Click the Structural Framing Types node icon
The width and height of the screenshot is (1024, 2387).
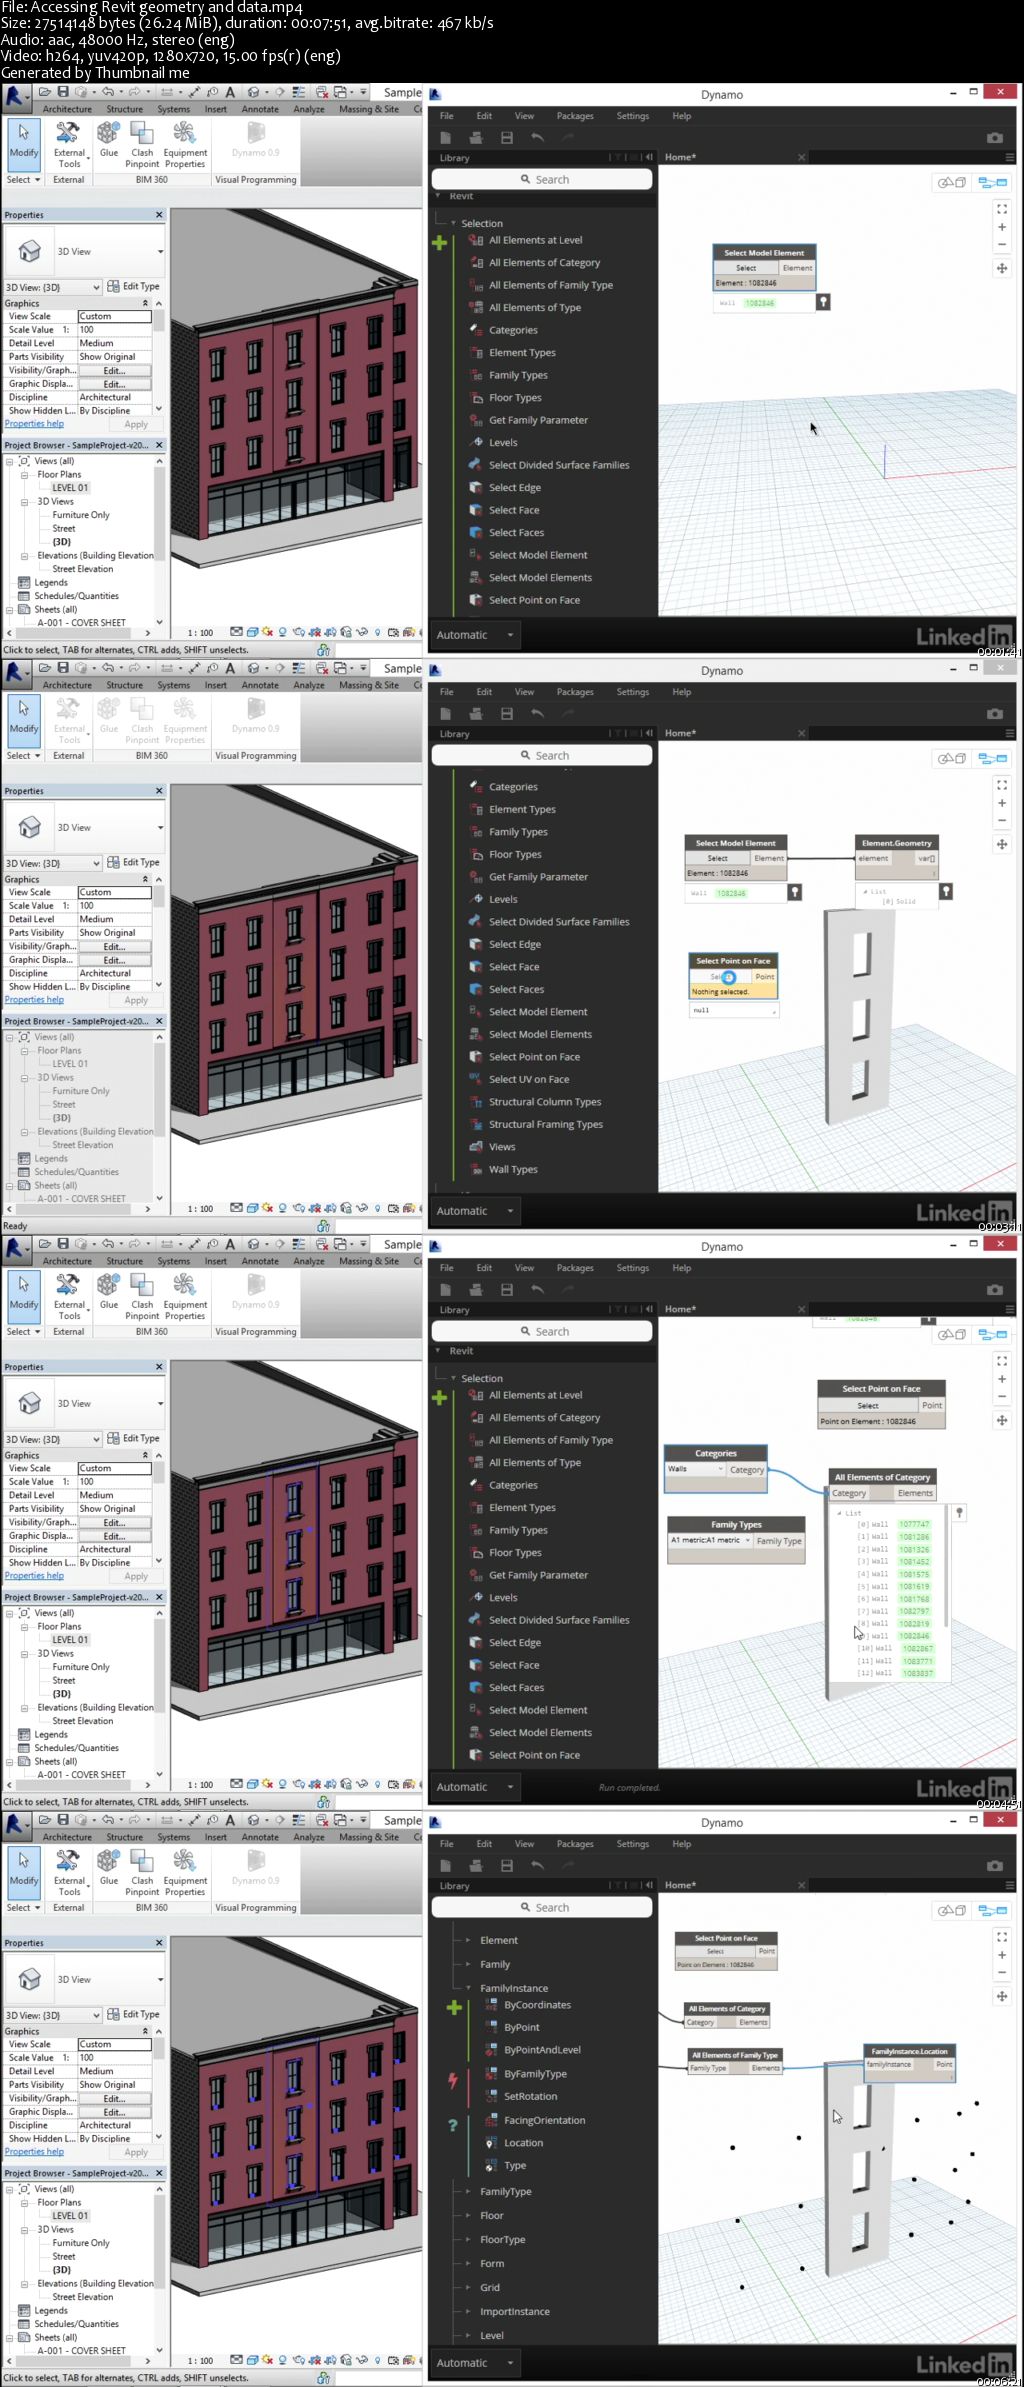(476, 1123)
